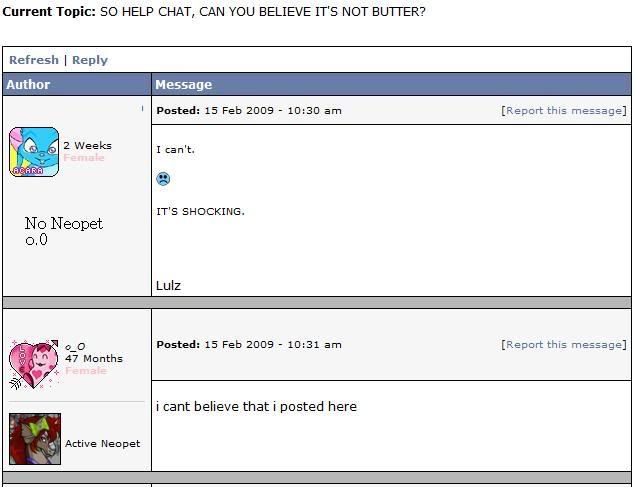This screenshot has height=487, width=634.
Task: Click the 'IT'S SHOCKING.' message text
Action: 201,212
